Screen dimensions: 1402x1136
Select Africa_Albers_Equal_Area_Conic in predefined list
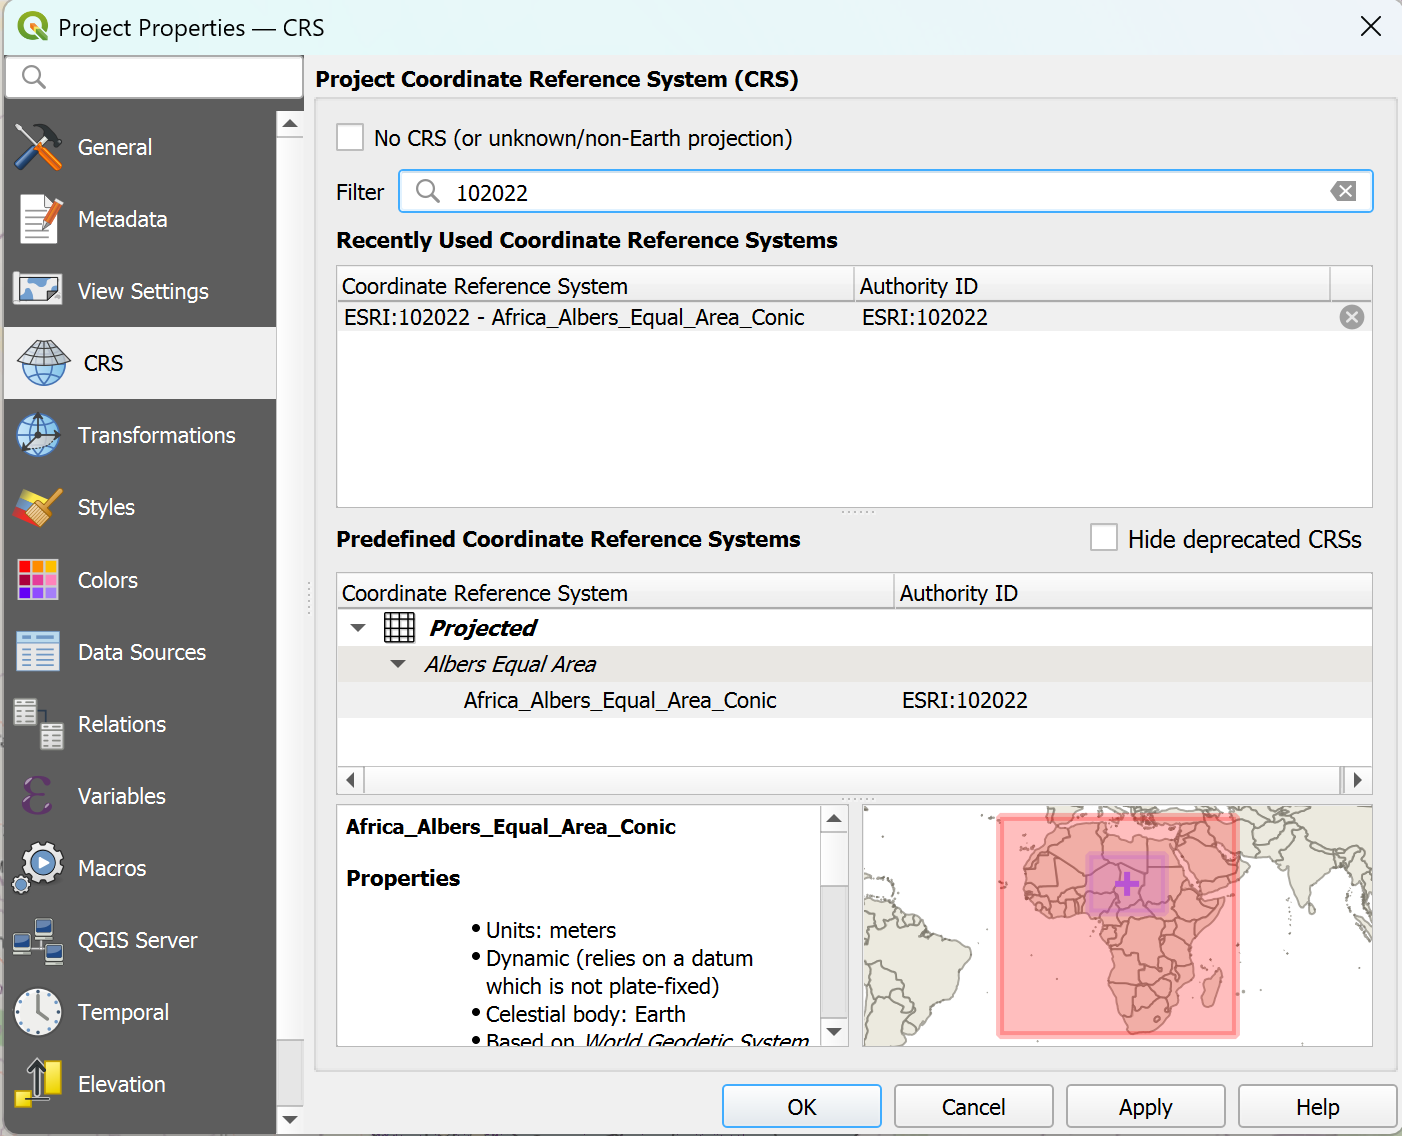coord(620,700)
